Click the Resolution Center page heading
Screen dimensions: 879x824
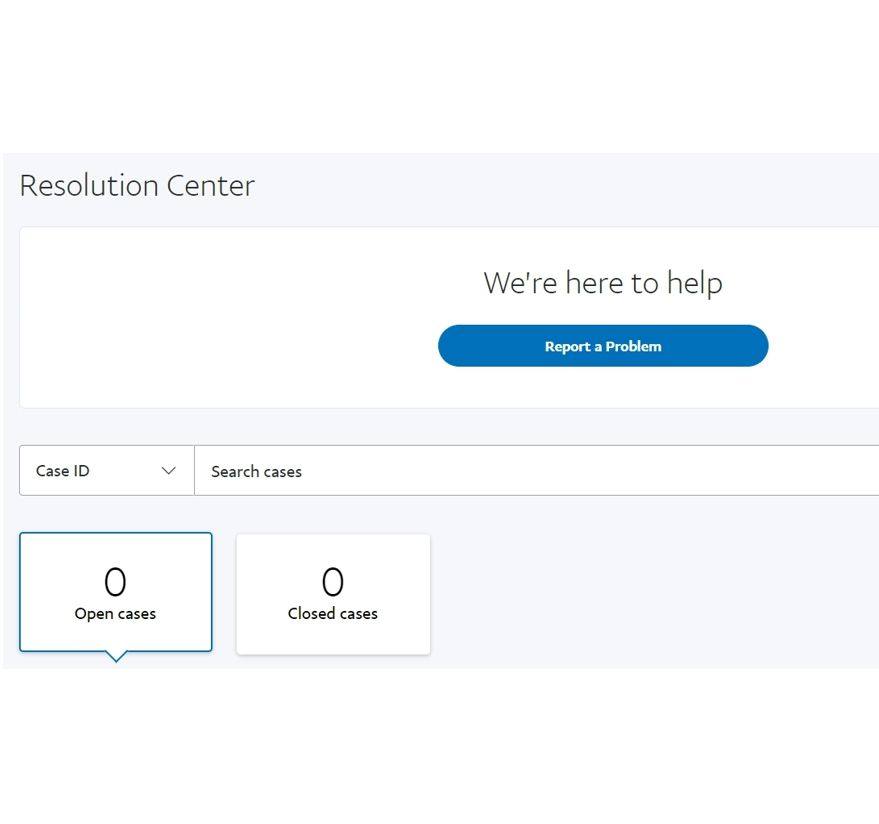137,186
